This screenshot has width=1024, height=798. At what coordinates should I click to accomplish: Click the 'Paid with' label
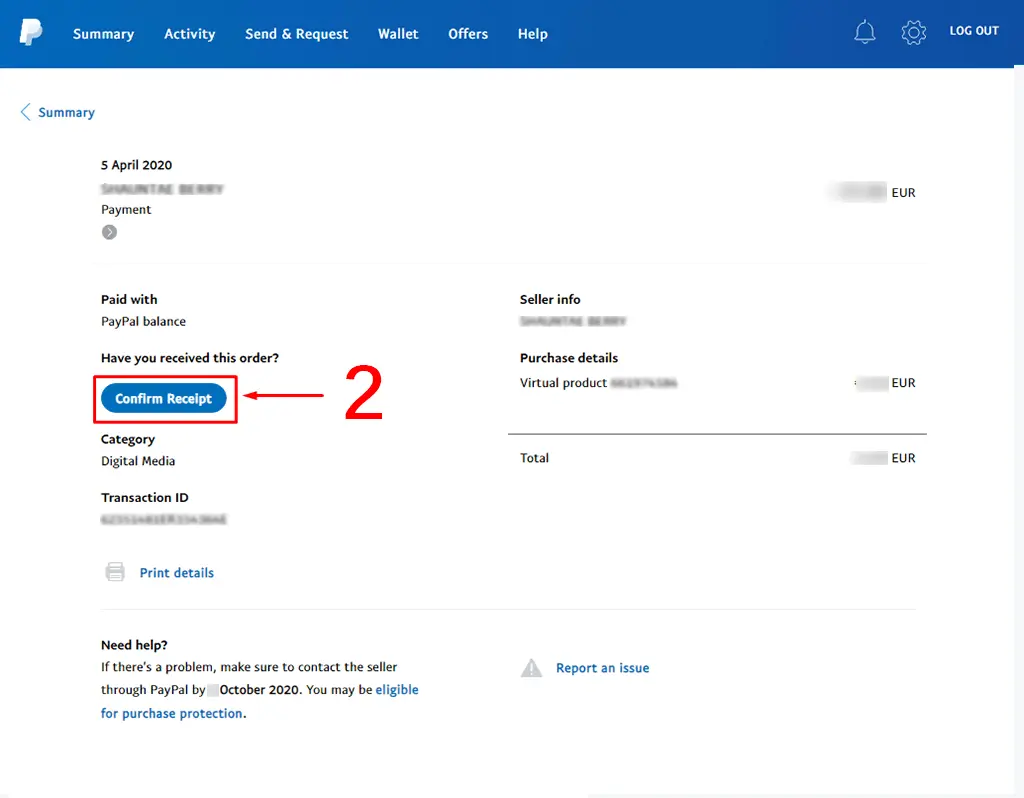(129, 299)
